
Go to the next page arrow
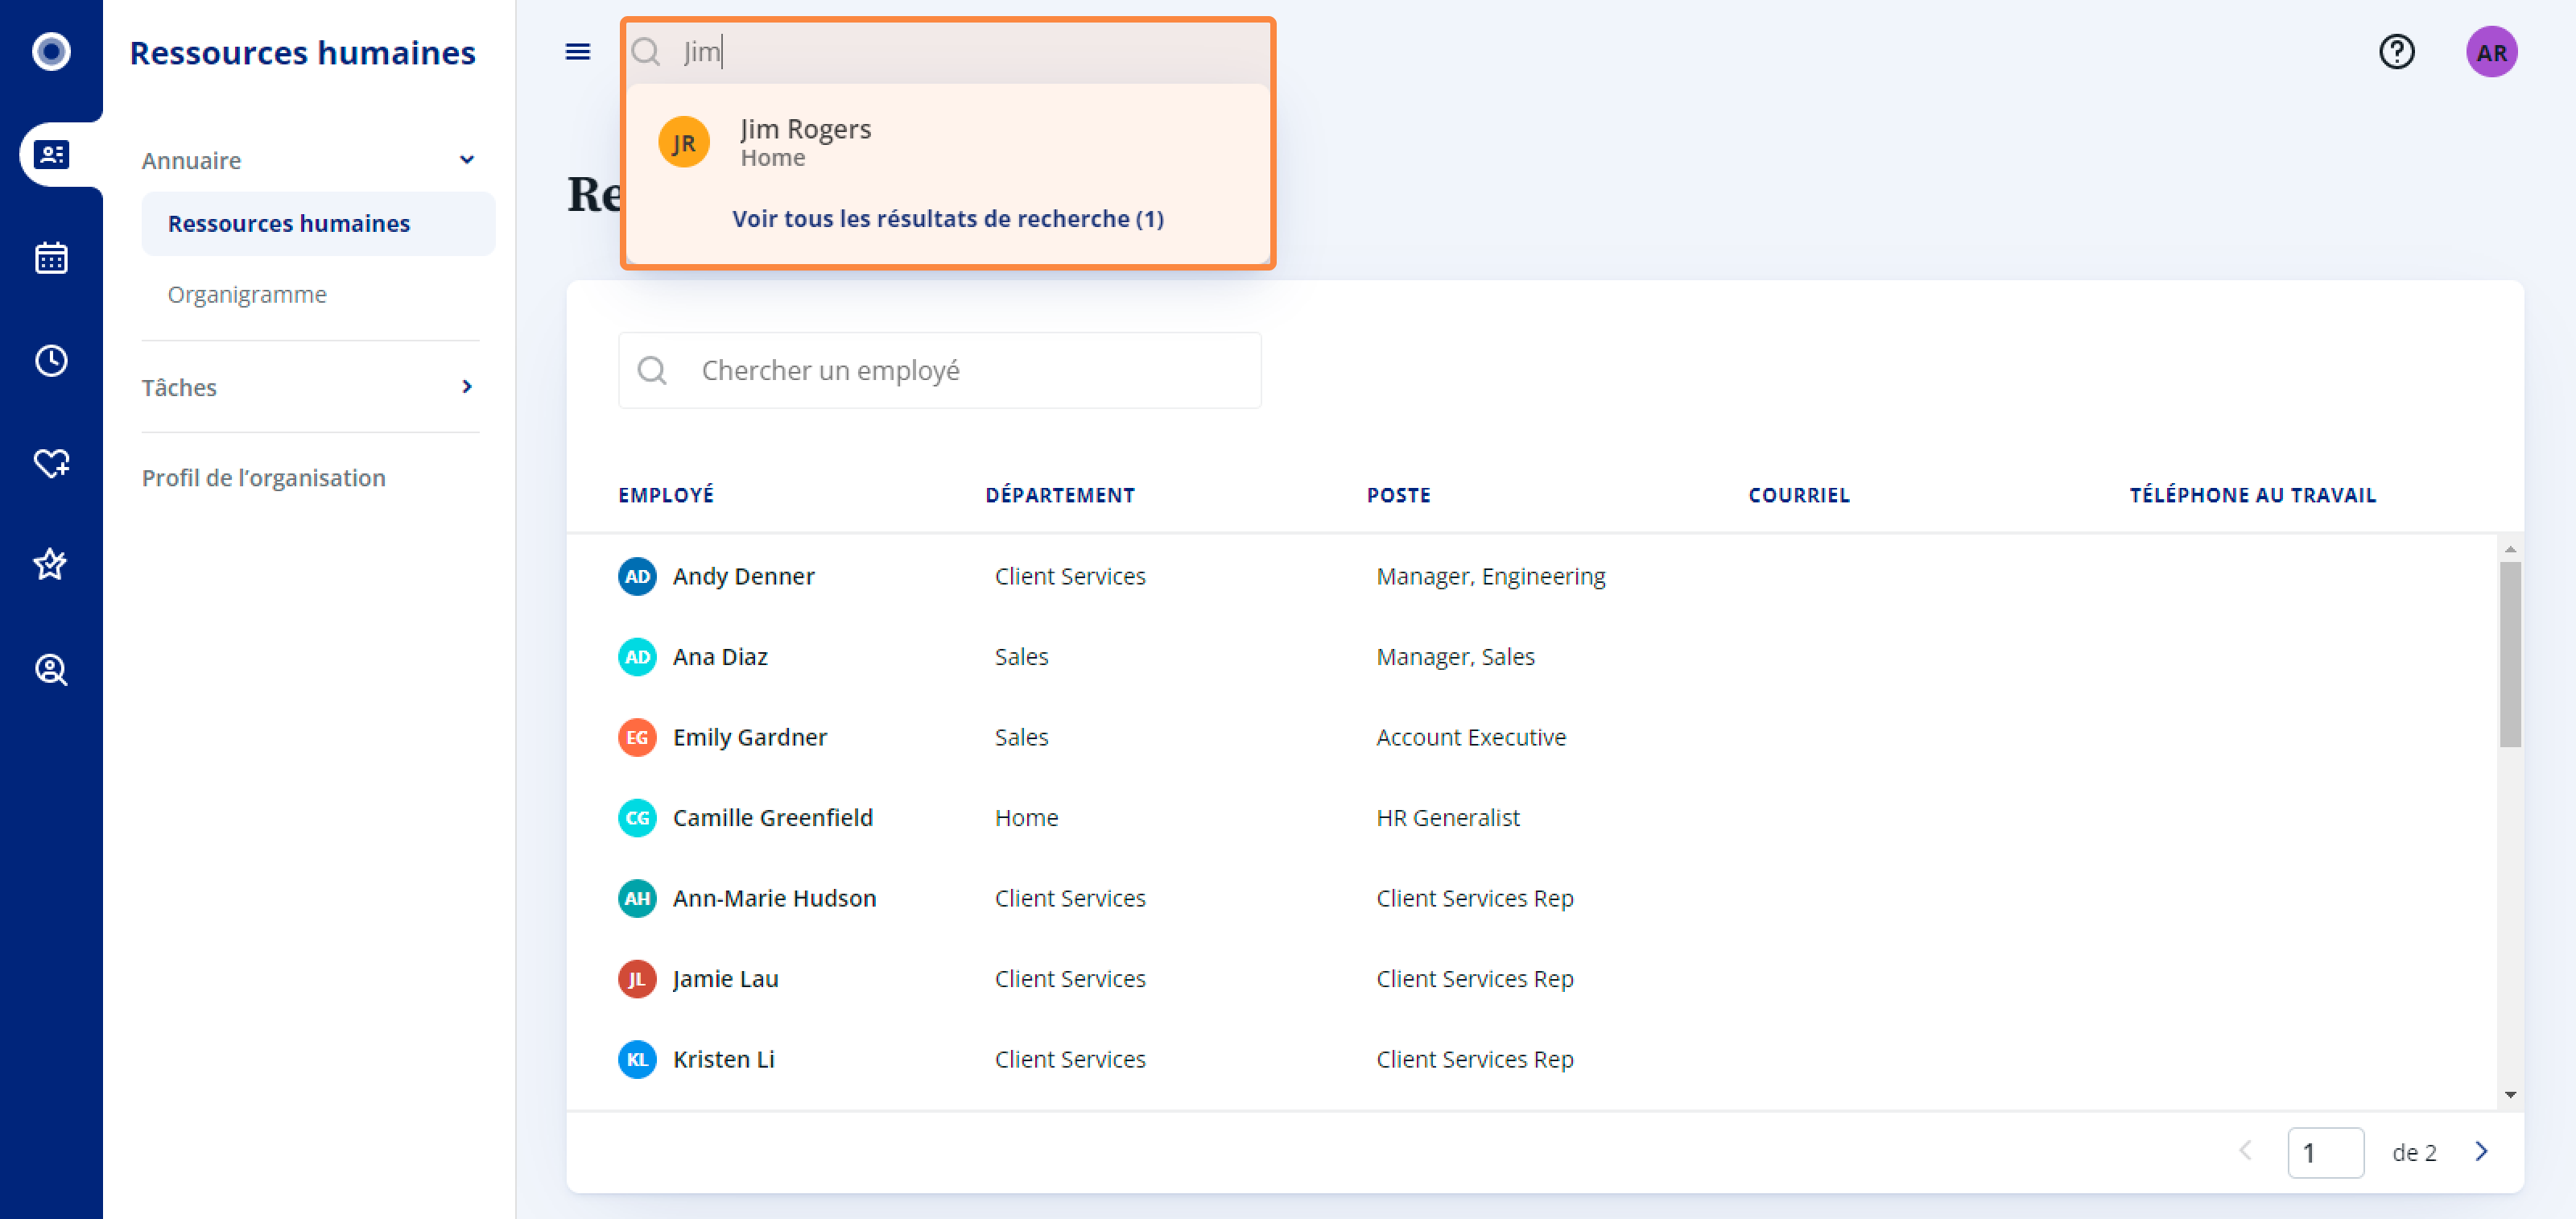pos(2481,1151)
